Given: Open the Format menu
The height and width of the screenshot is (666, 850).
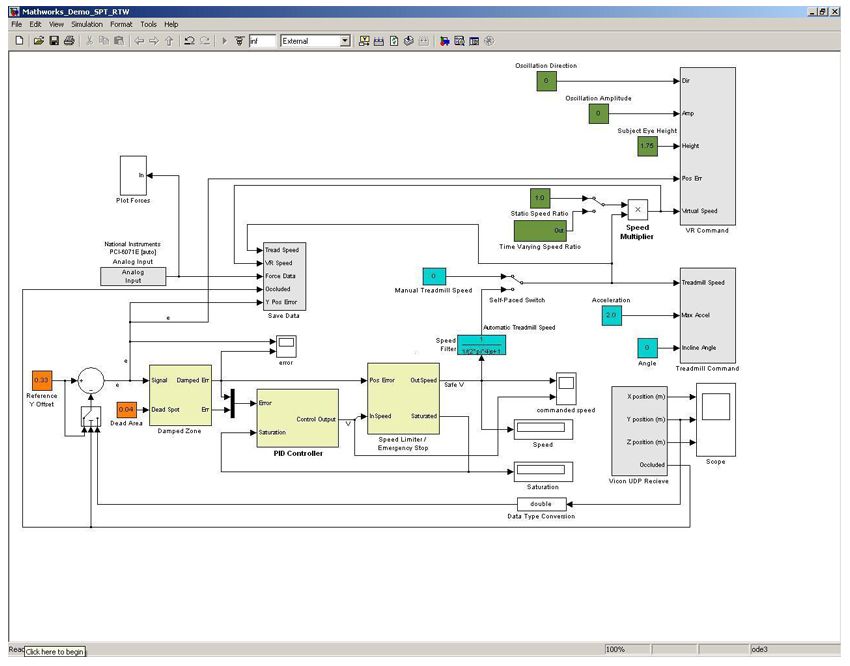Looking at the screenshot, I should pos(121,24).
